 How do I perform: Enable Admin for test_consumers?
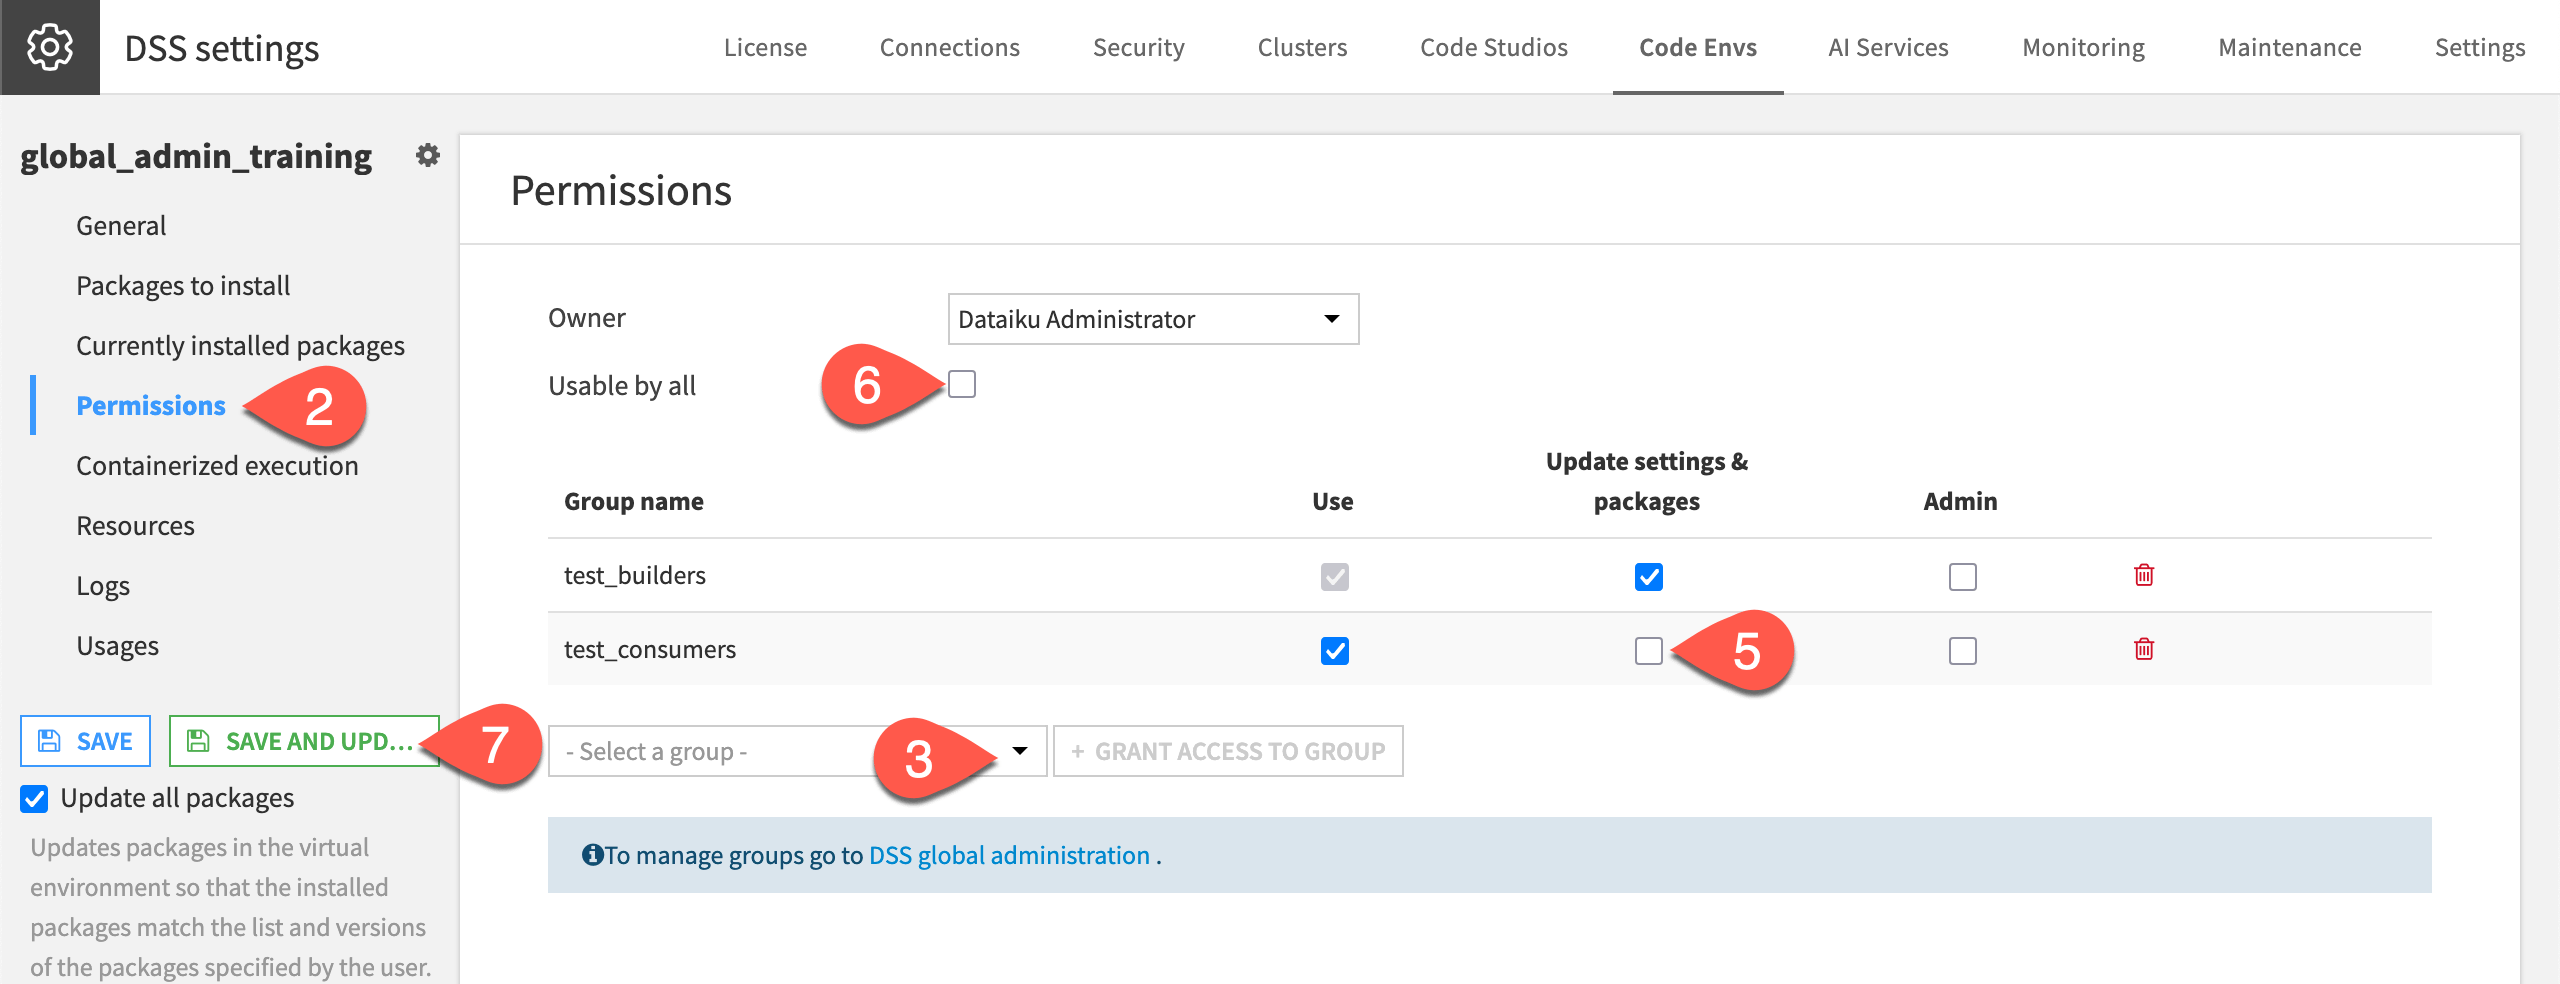pyautogui.click(x=1963, y=651)
